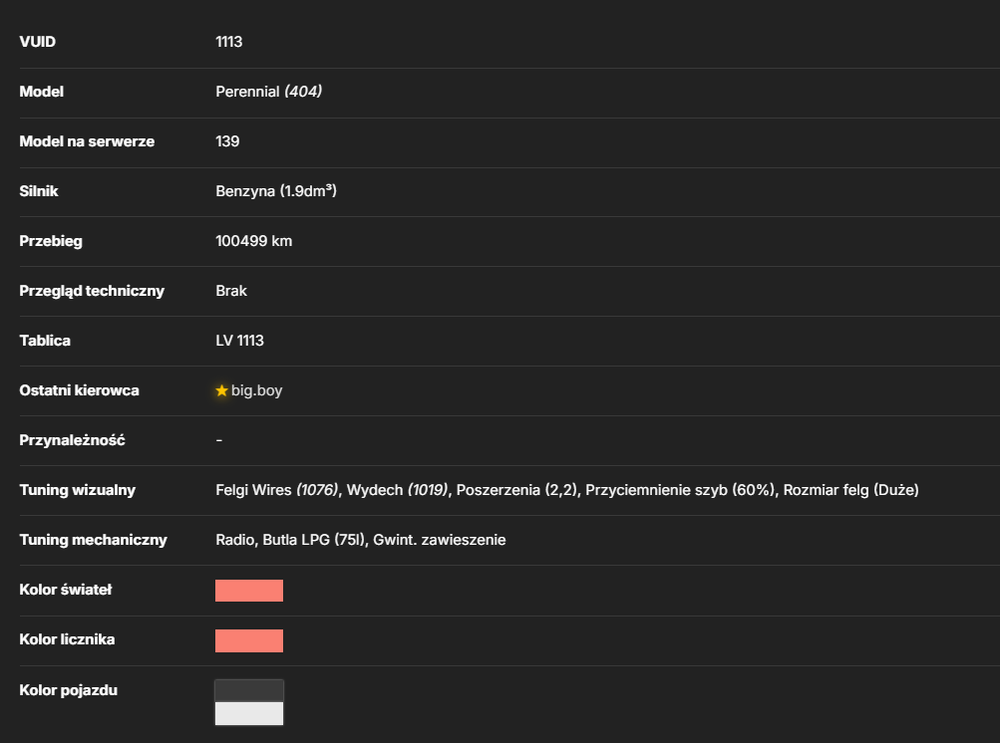This screenshot has height=743, width=1000.
Task: Click the Wydech (1019) tuning entry
Action: pyautogui.click(x=397, y=490)
